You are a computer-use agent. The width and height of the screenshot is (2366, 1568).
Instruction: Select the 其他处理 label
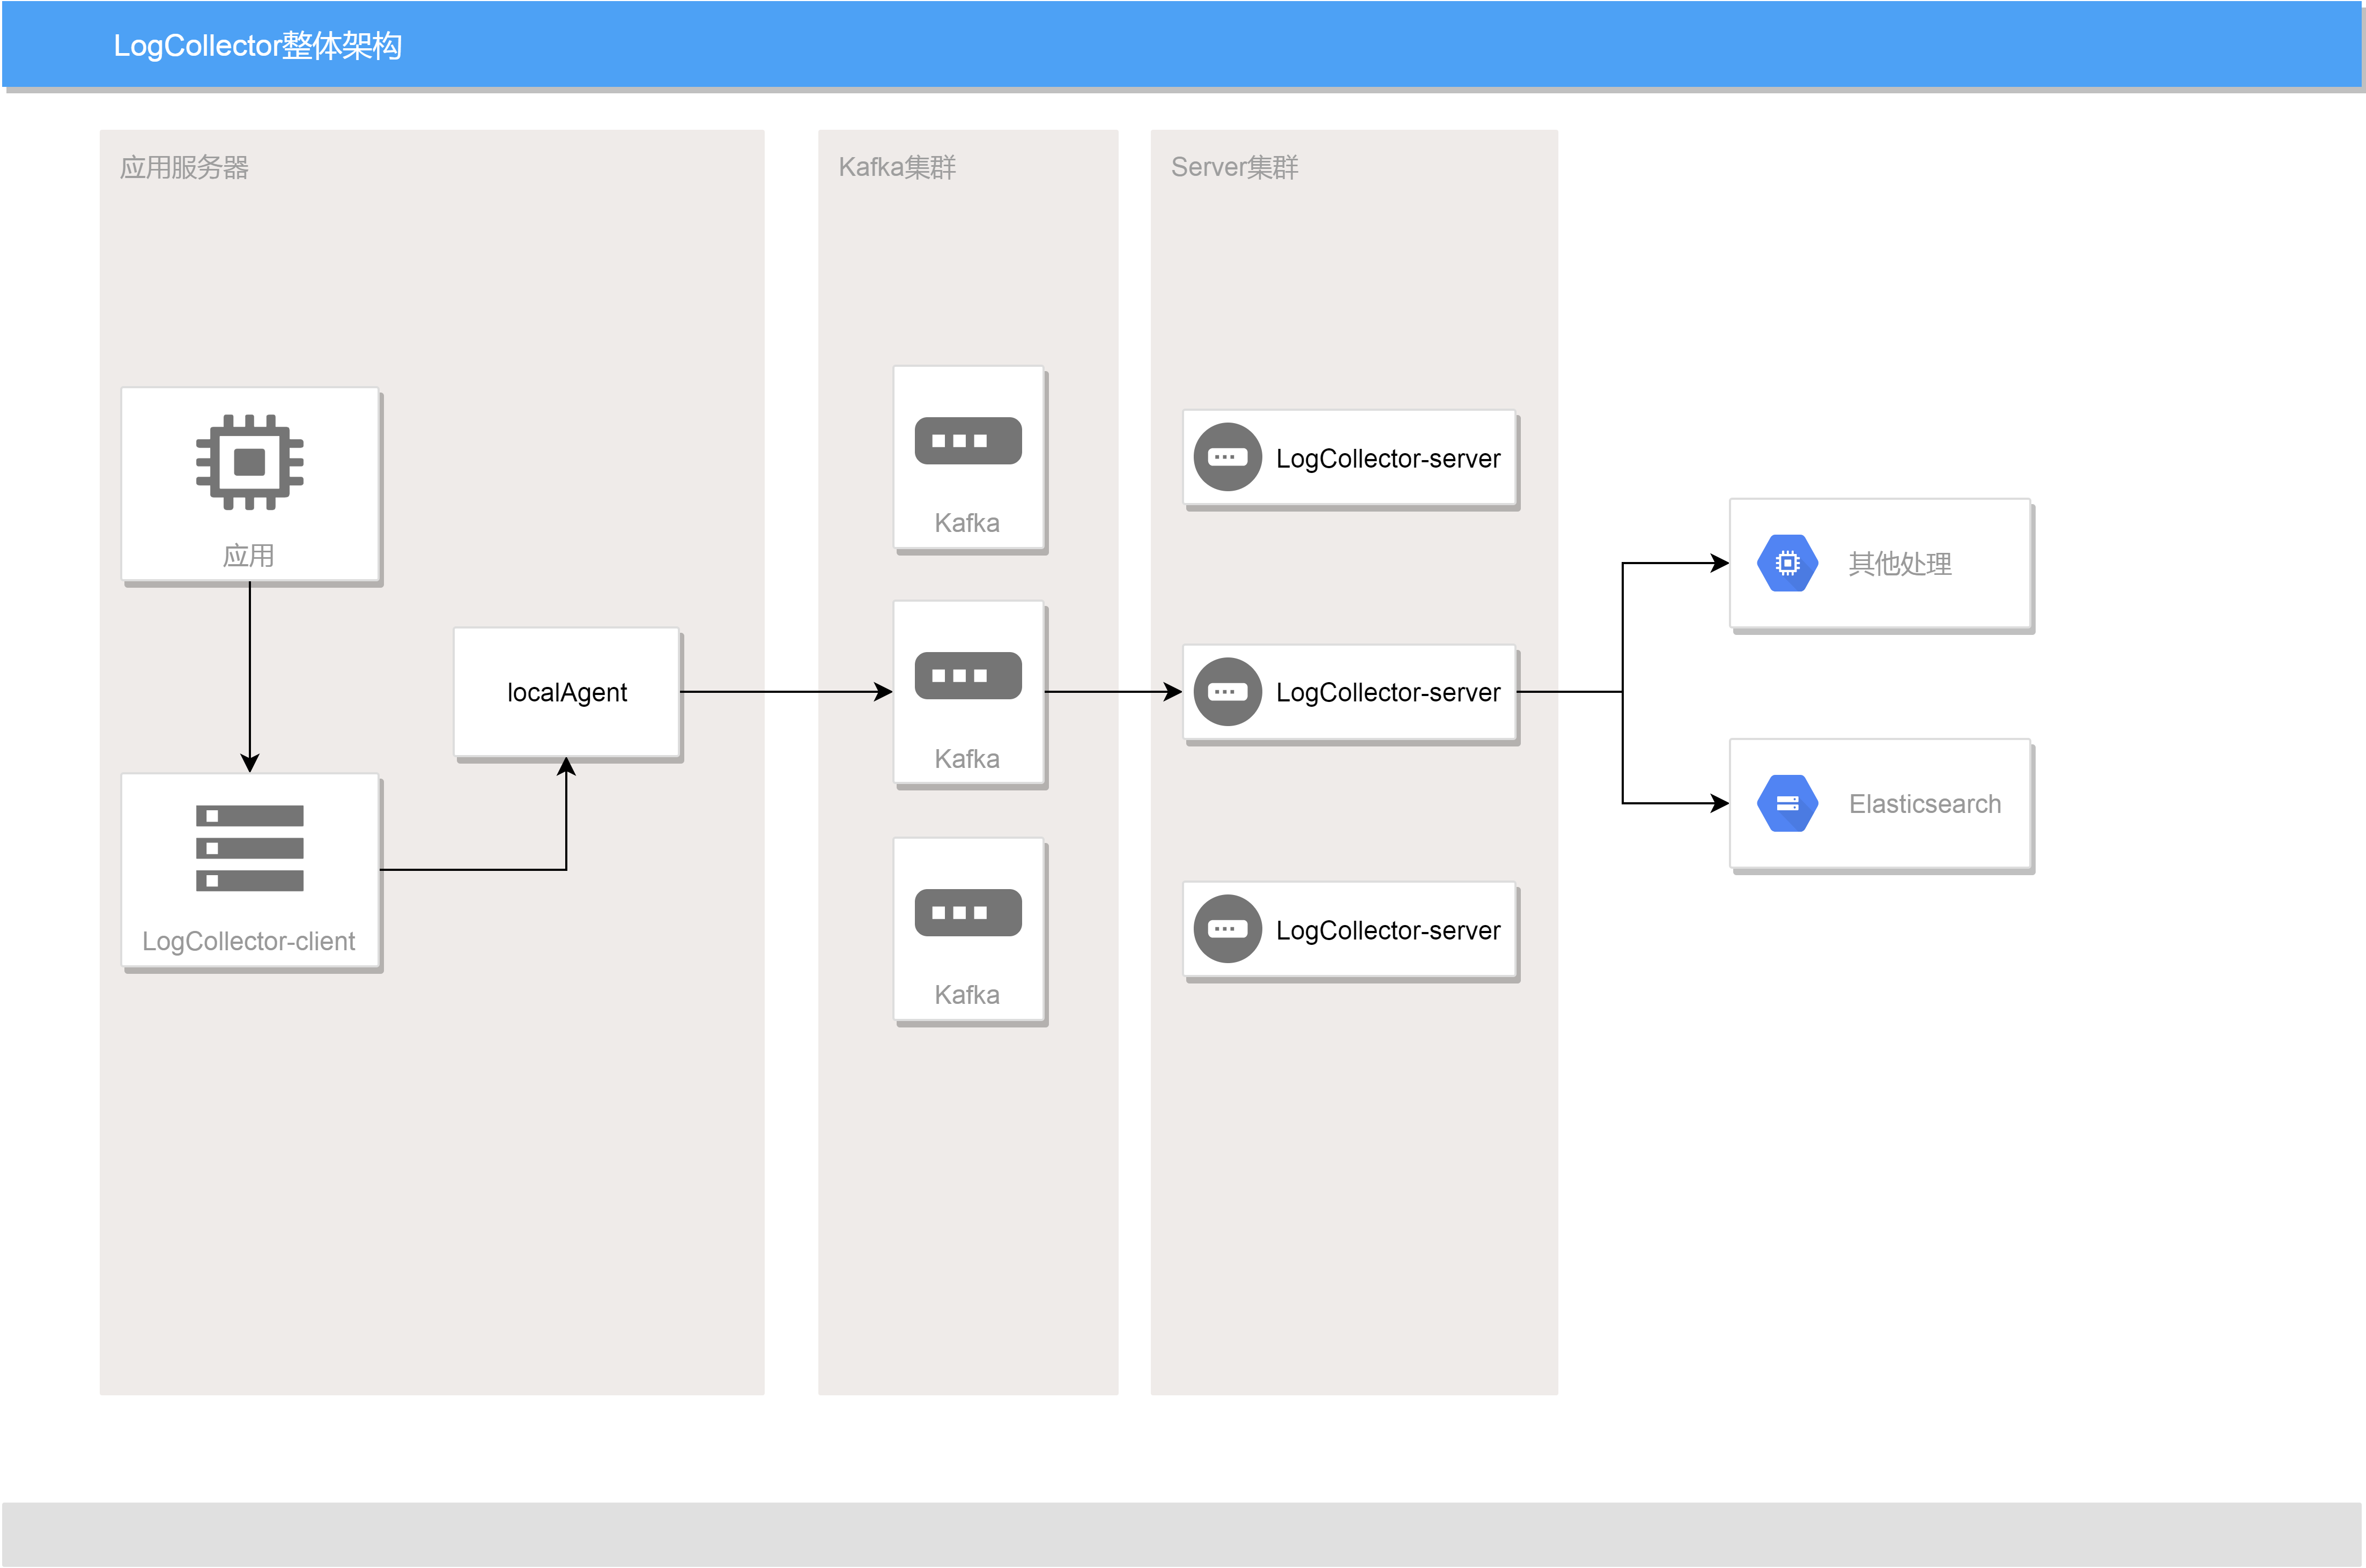(1899, 564)
